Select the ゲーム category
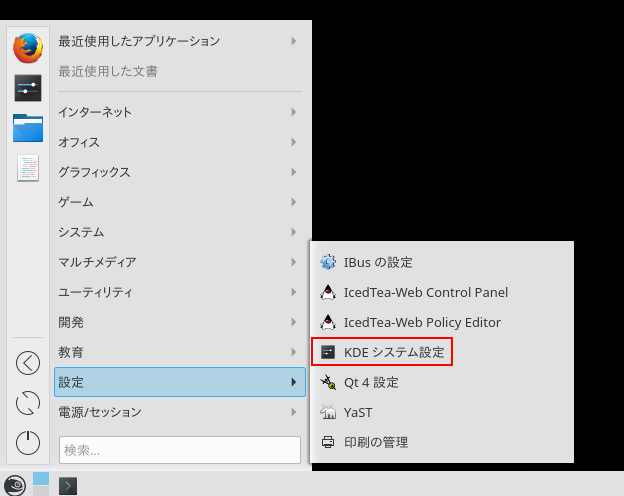This screenshot has width=624, height=496. pyautogui.click(x=180, y=202)
